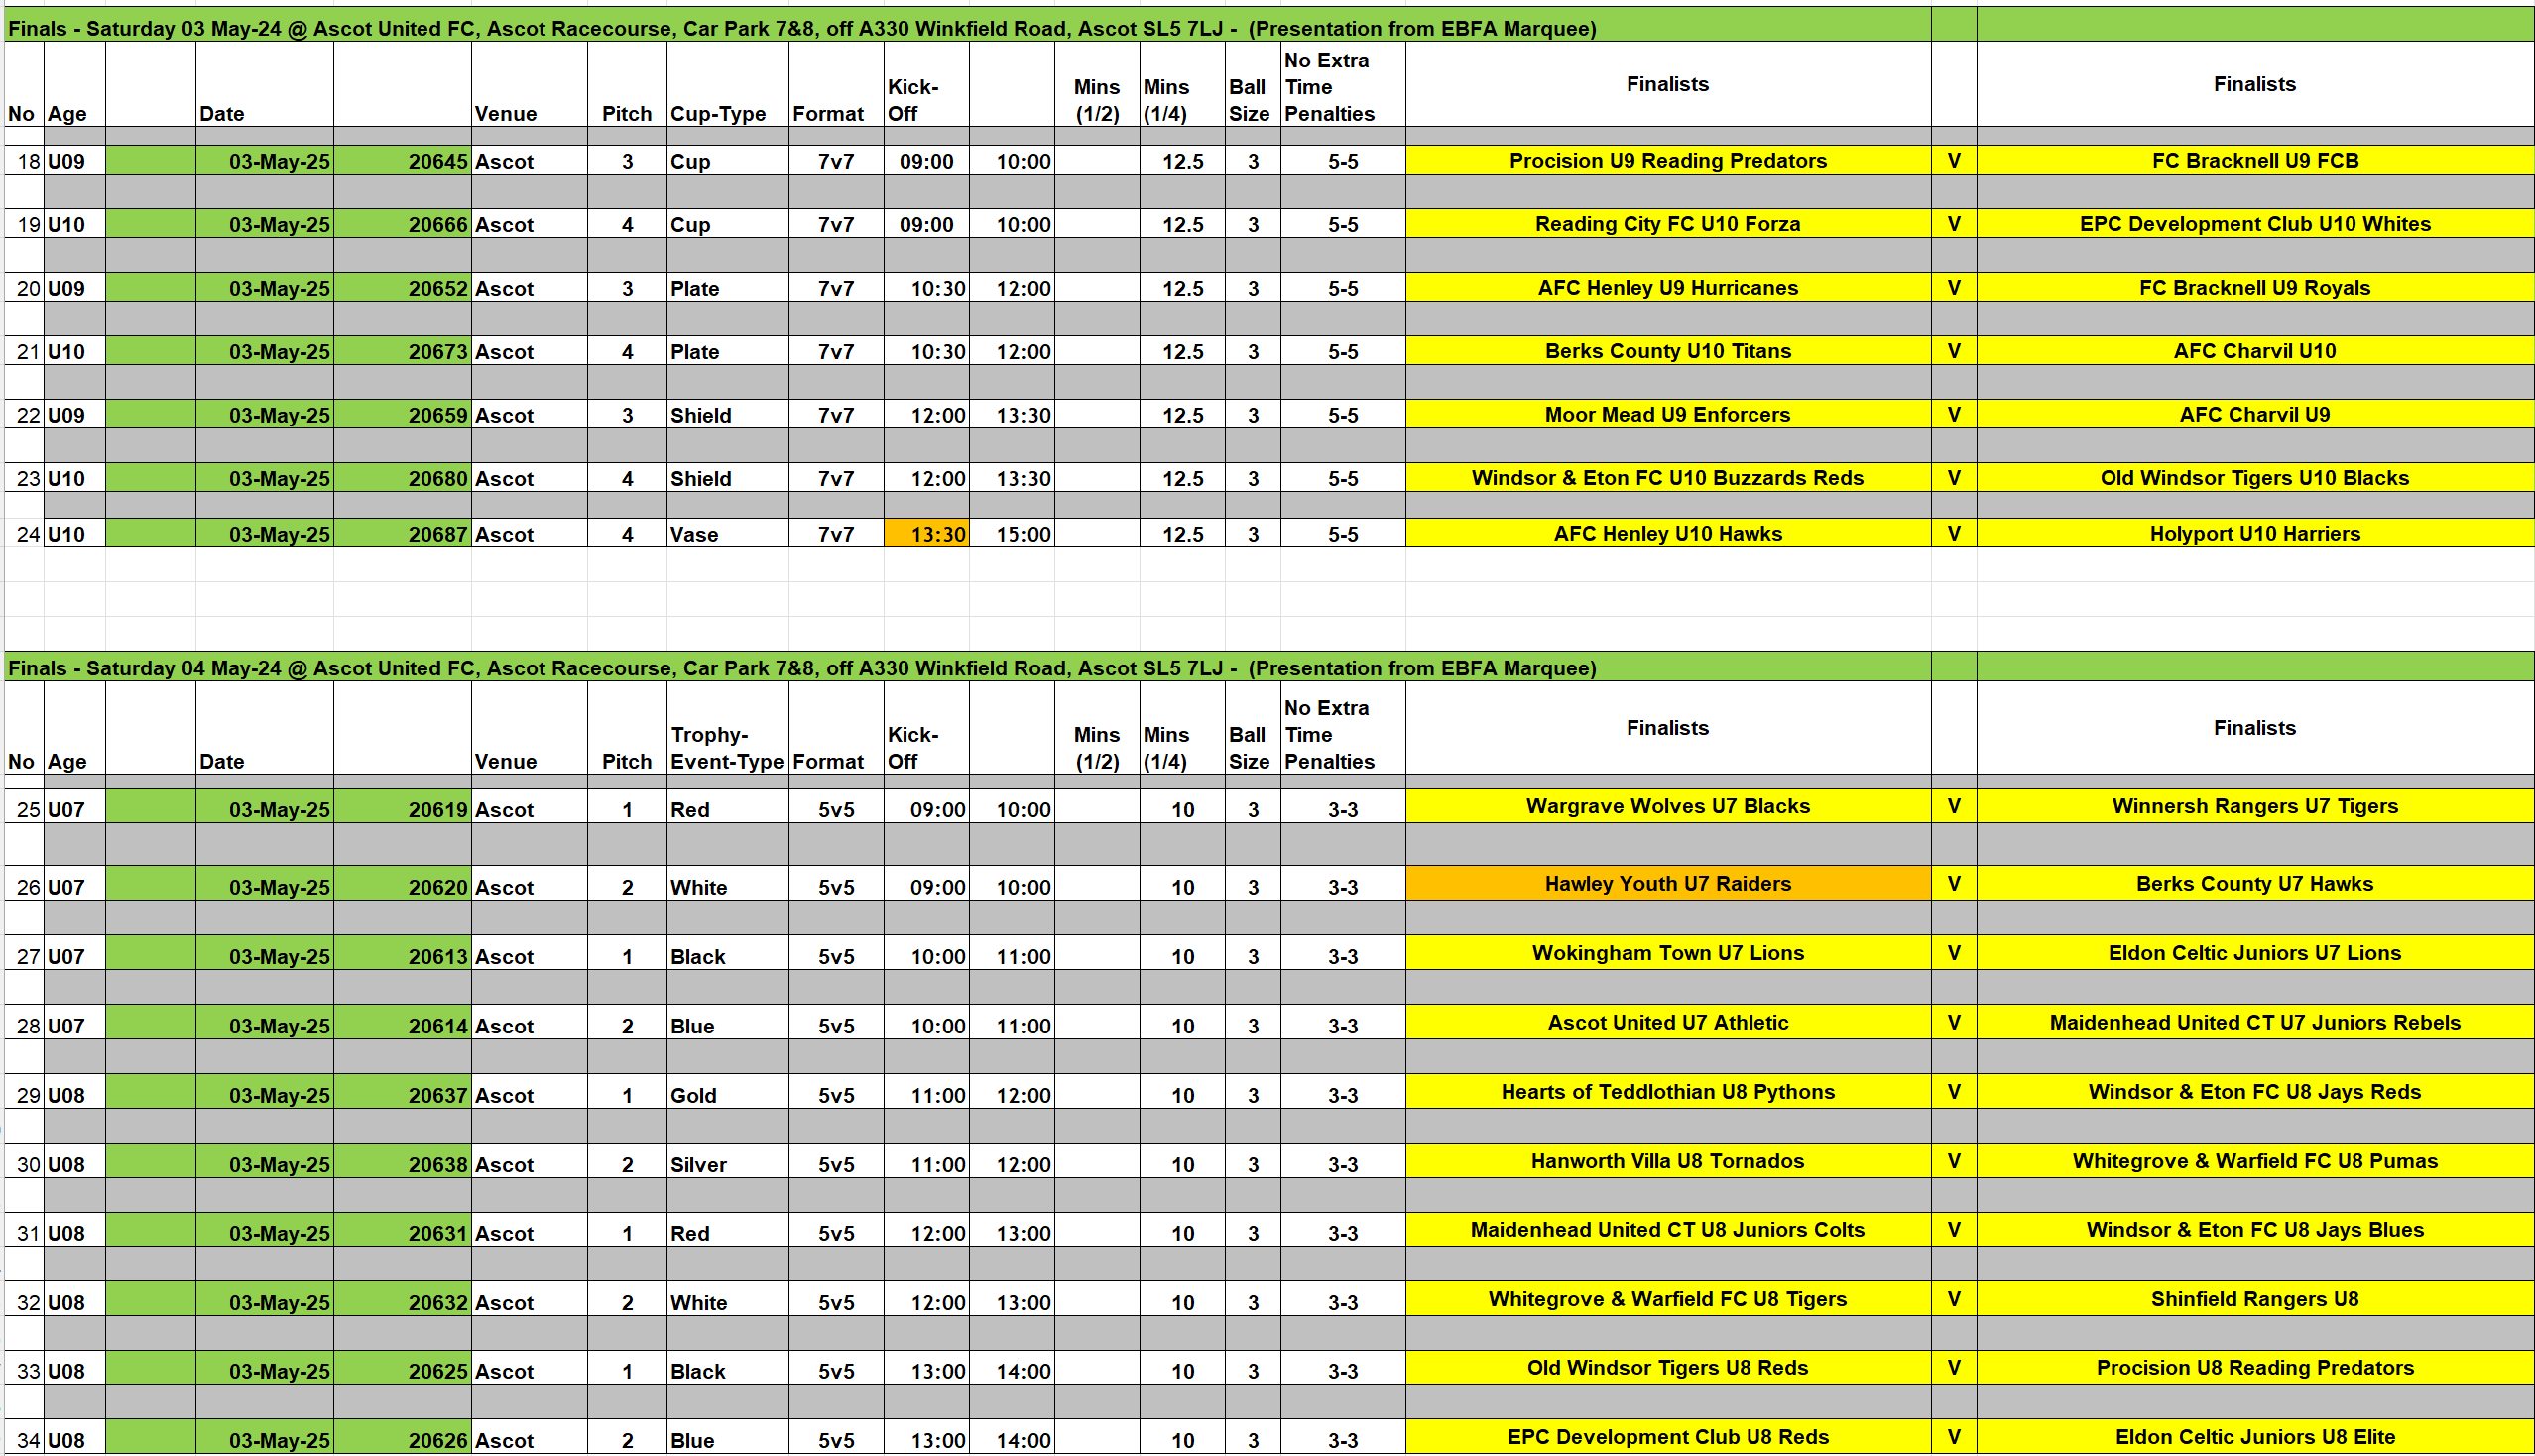Select match number 20687 cell

pos(402,533)
